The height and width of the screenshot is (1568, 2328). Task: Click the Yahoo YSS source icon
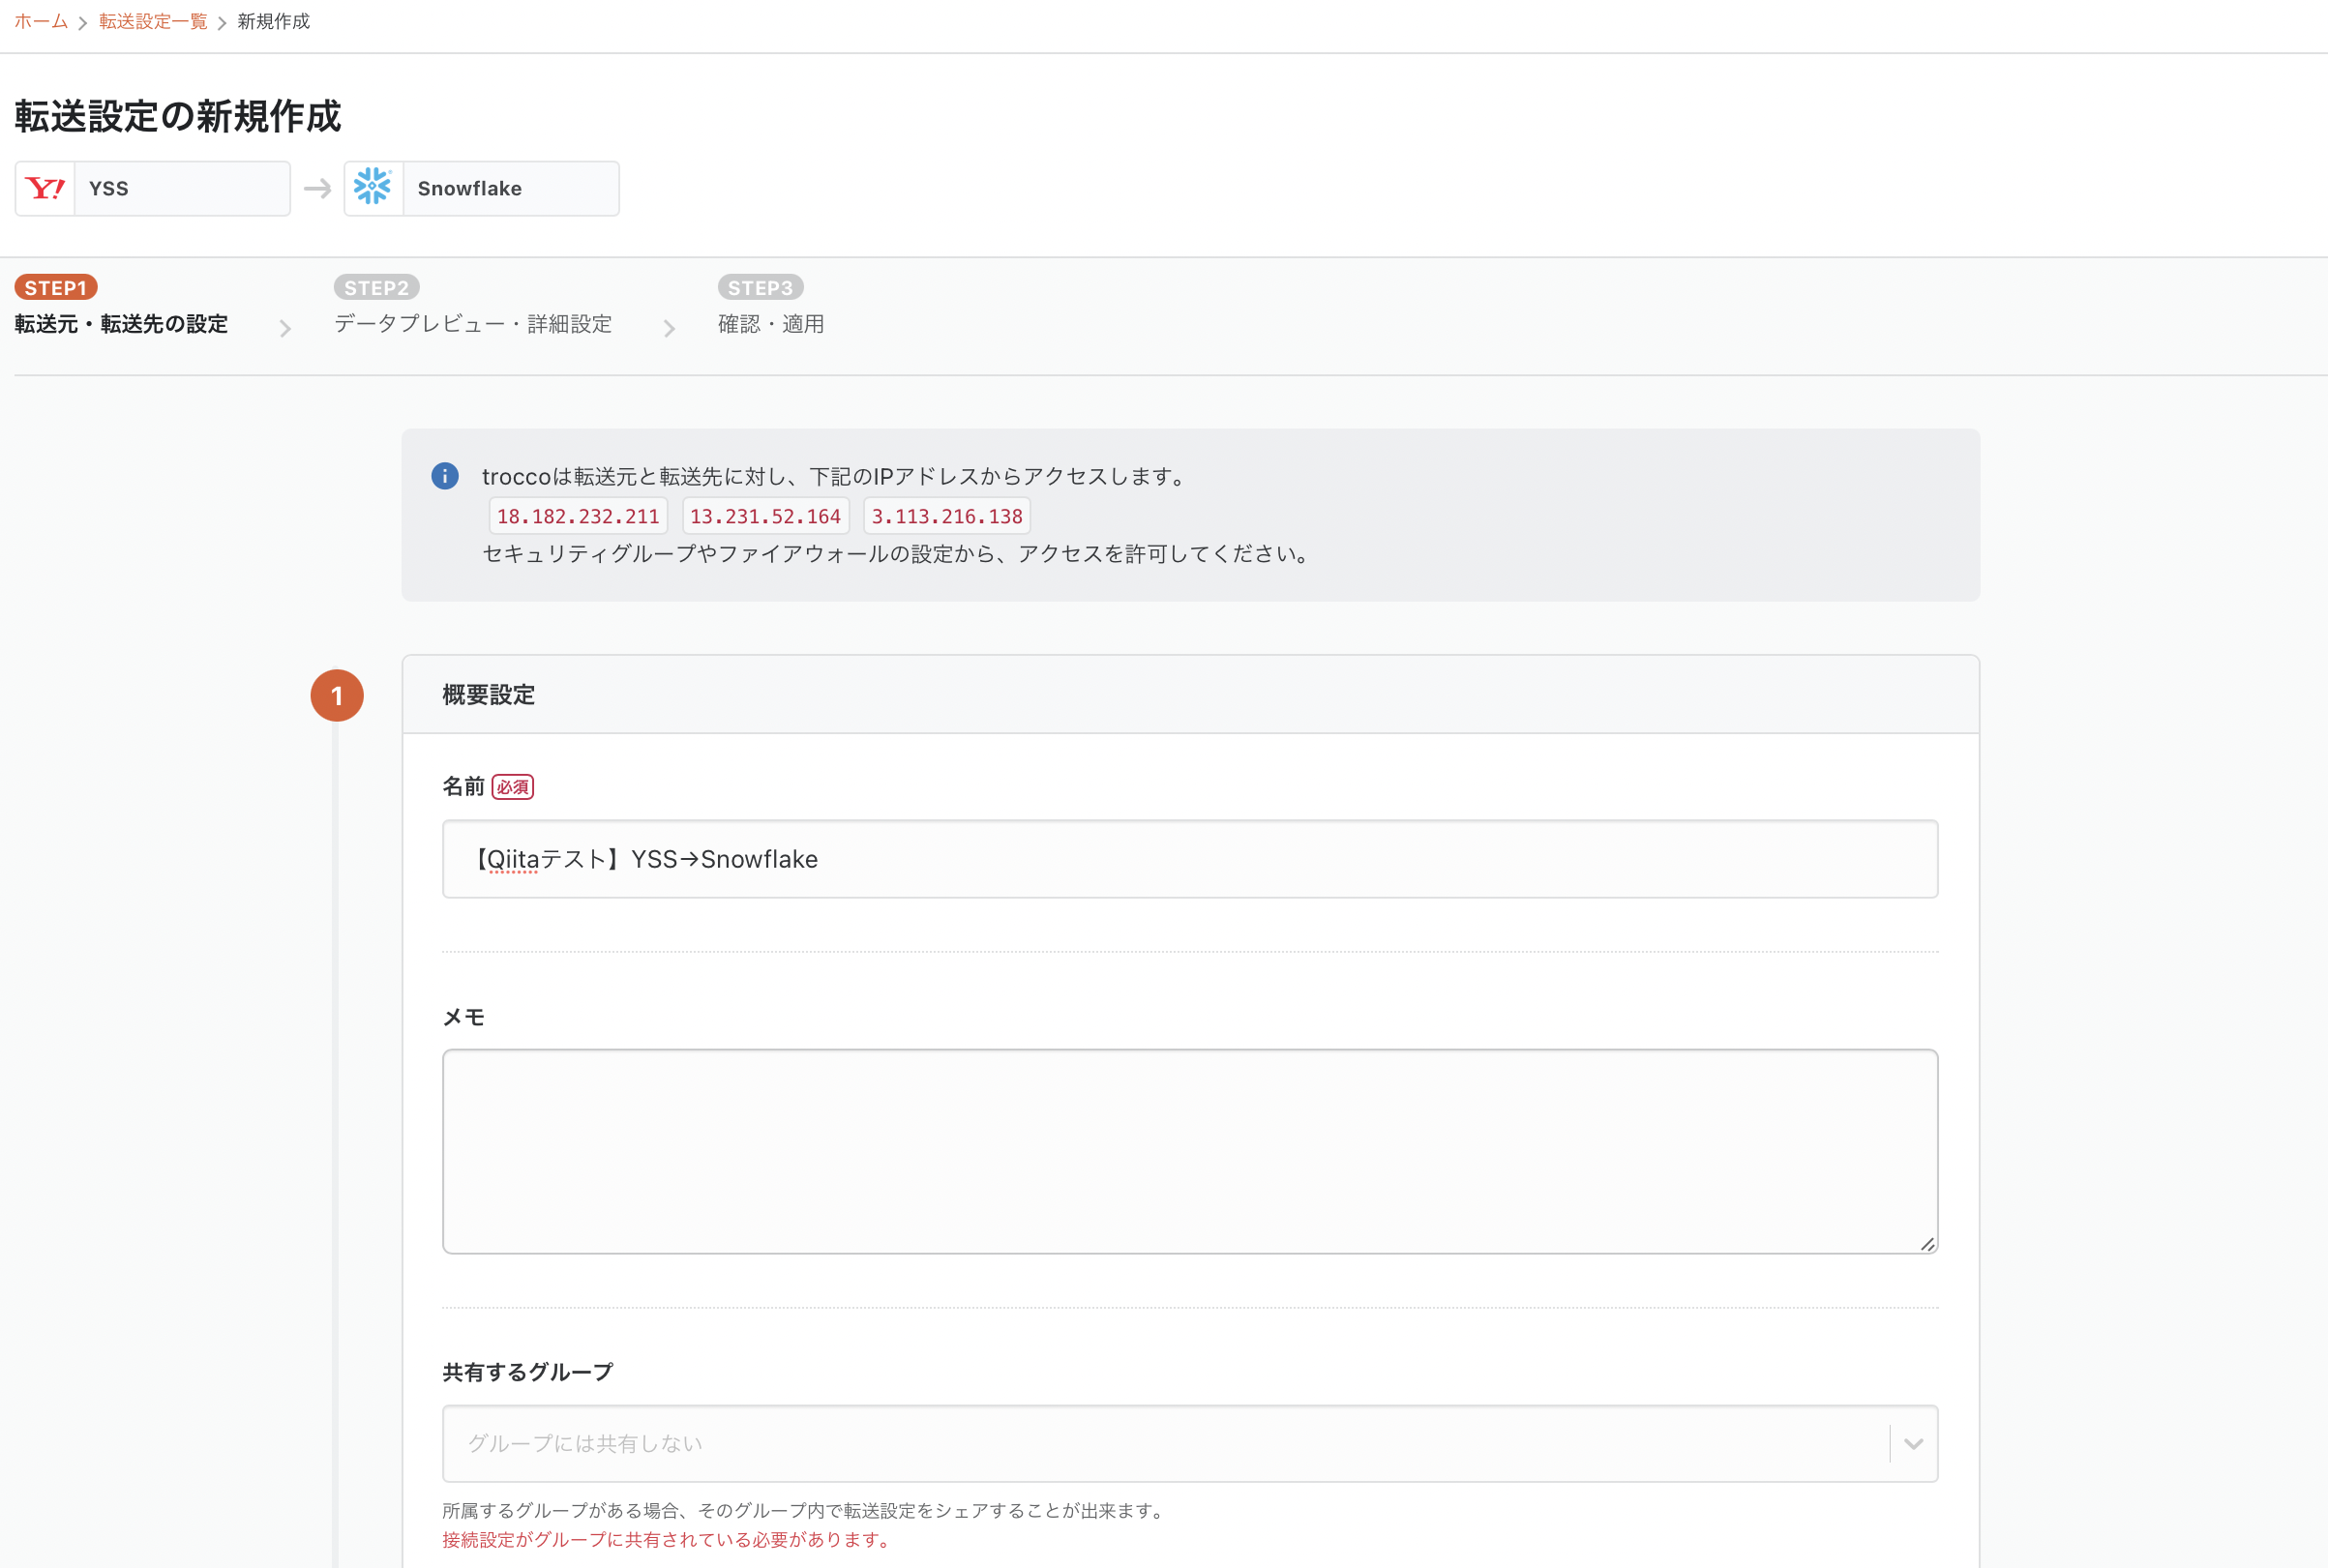(45, 188)
